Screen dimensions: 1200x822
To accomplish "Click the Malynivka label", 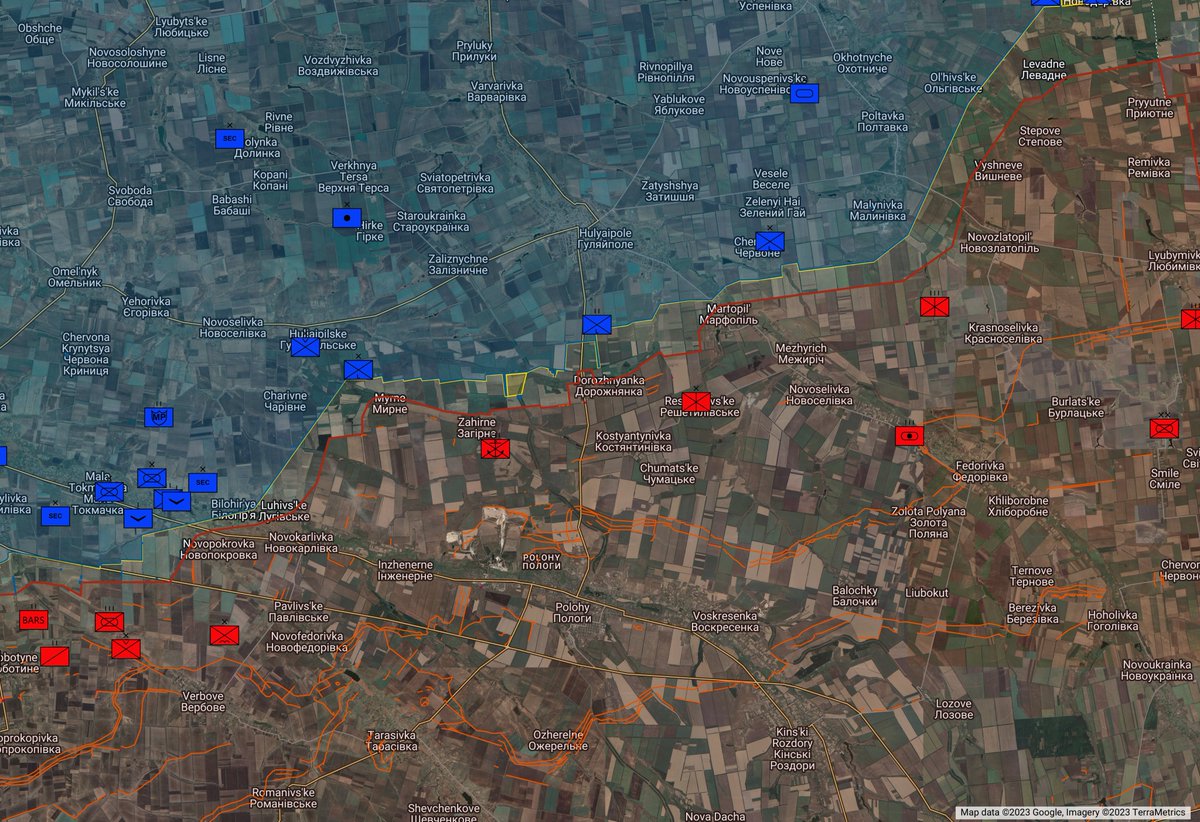I will tap(877, 210).
